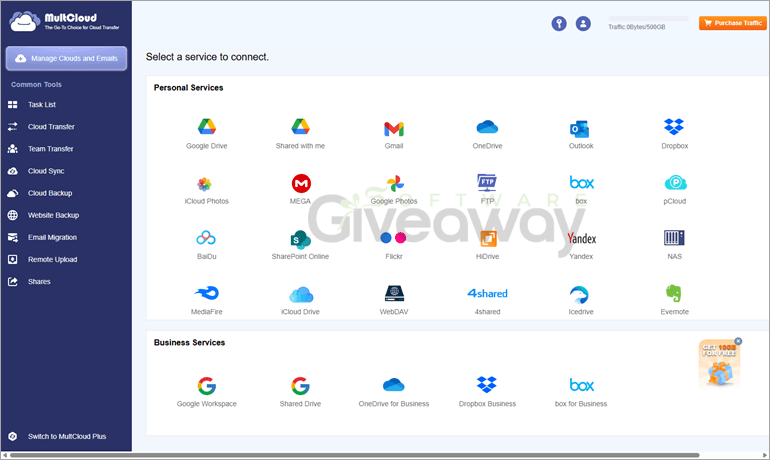
Task: Select Dropbox Business
Action: pos(487,384)
